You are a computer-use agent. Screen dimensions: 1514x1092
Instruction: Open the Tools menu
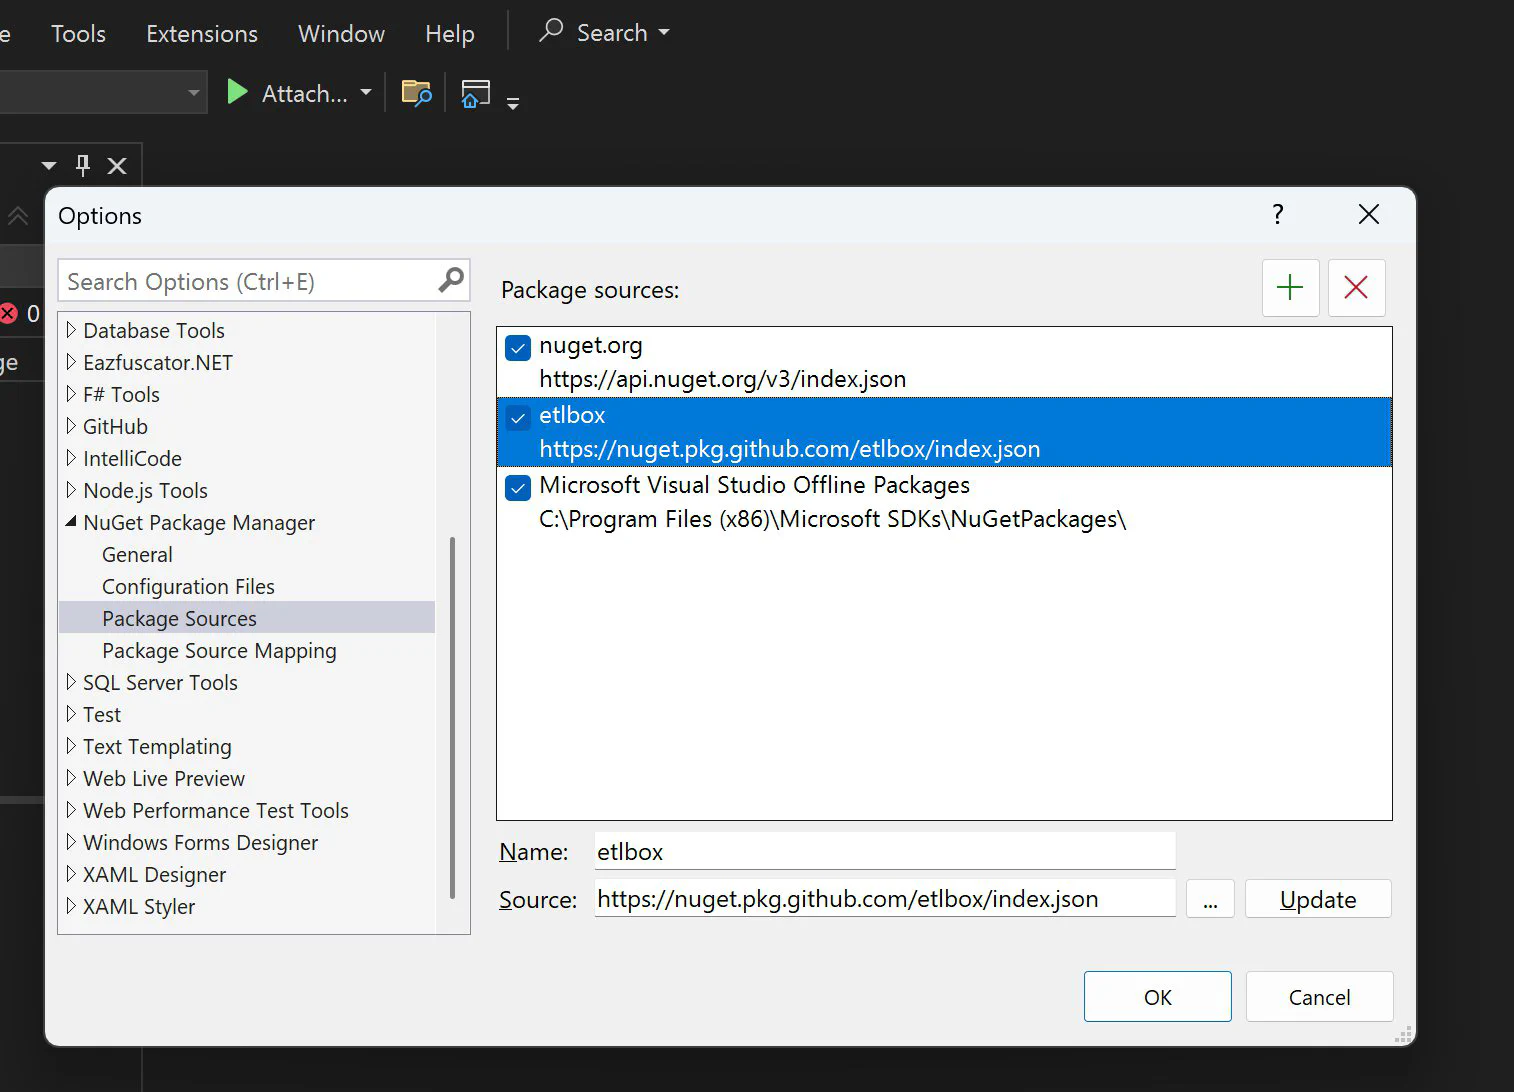click(x=77, y=33)
